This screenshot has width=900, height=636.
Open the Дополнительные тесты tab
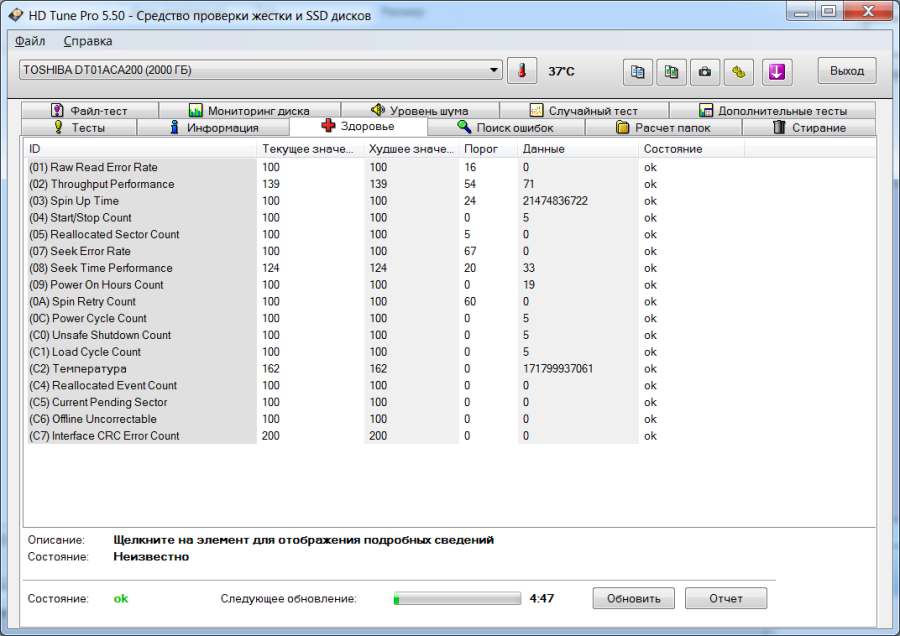(x=773, y=110)
